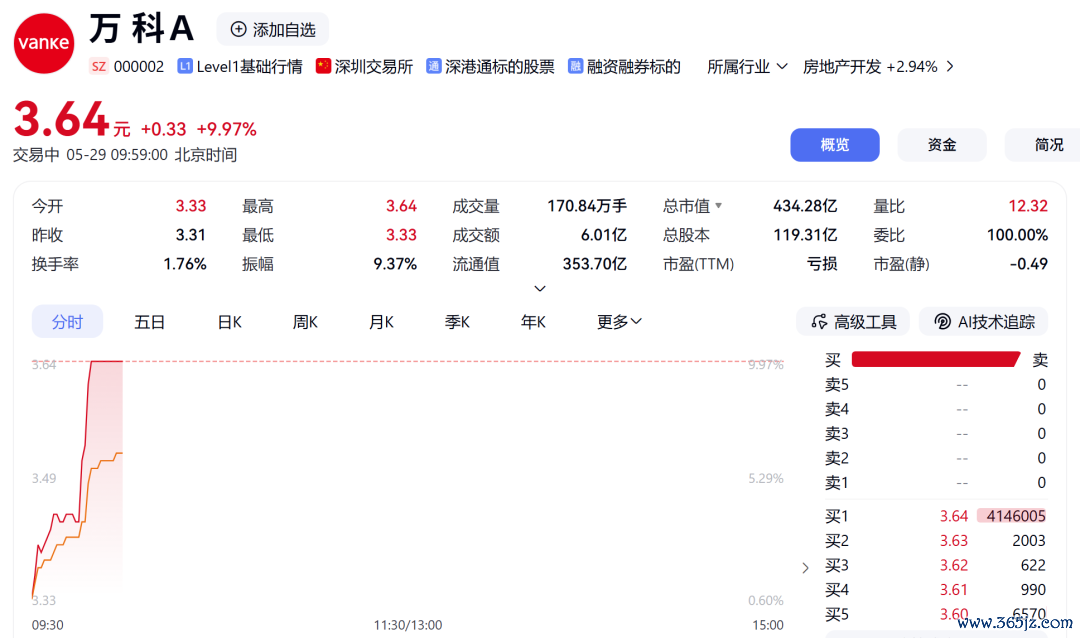
Task: Collapse order book with side arrow
Action: coord(805,568)
